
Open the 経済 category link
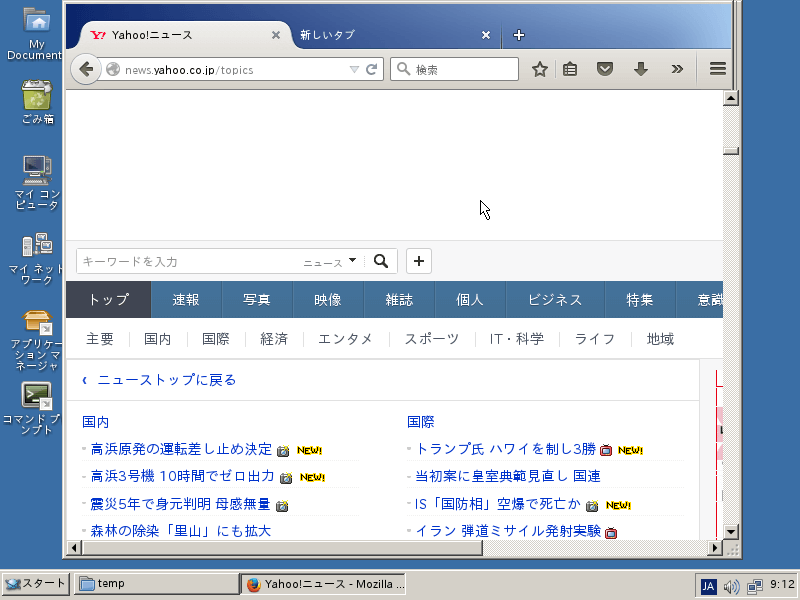click(x=274, y=339)
